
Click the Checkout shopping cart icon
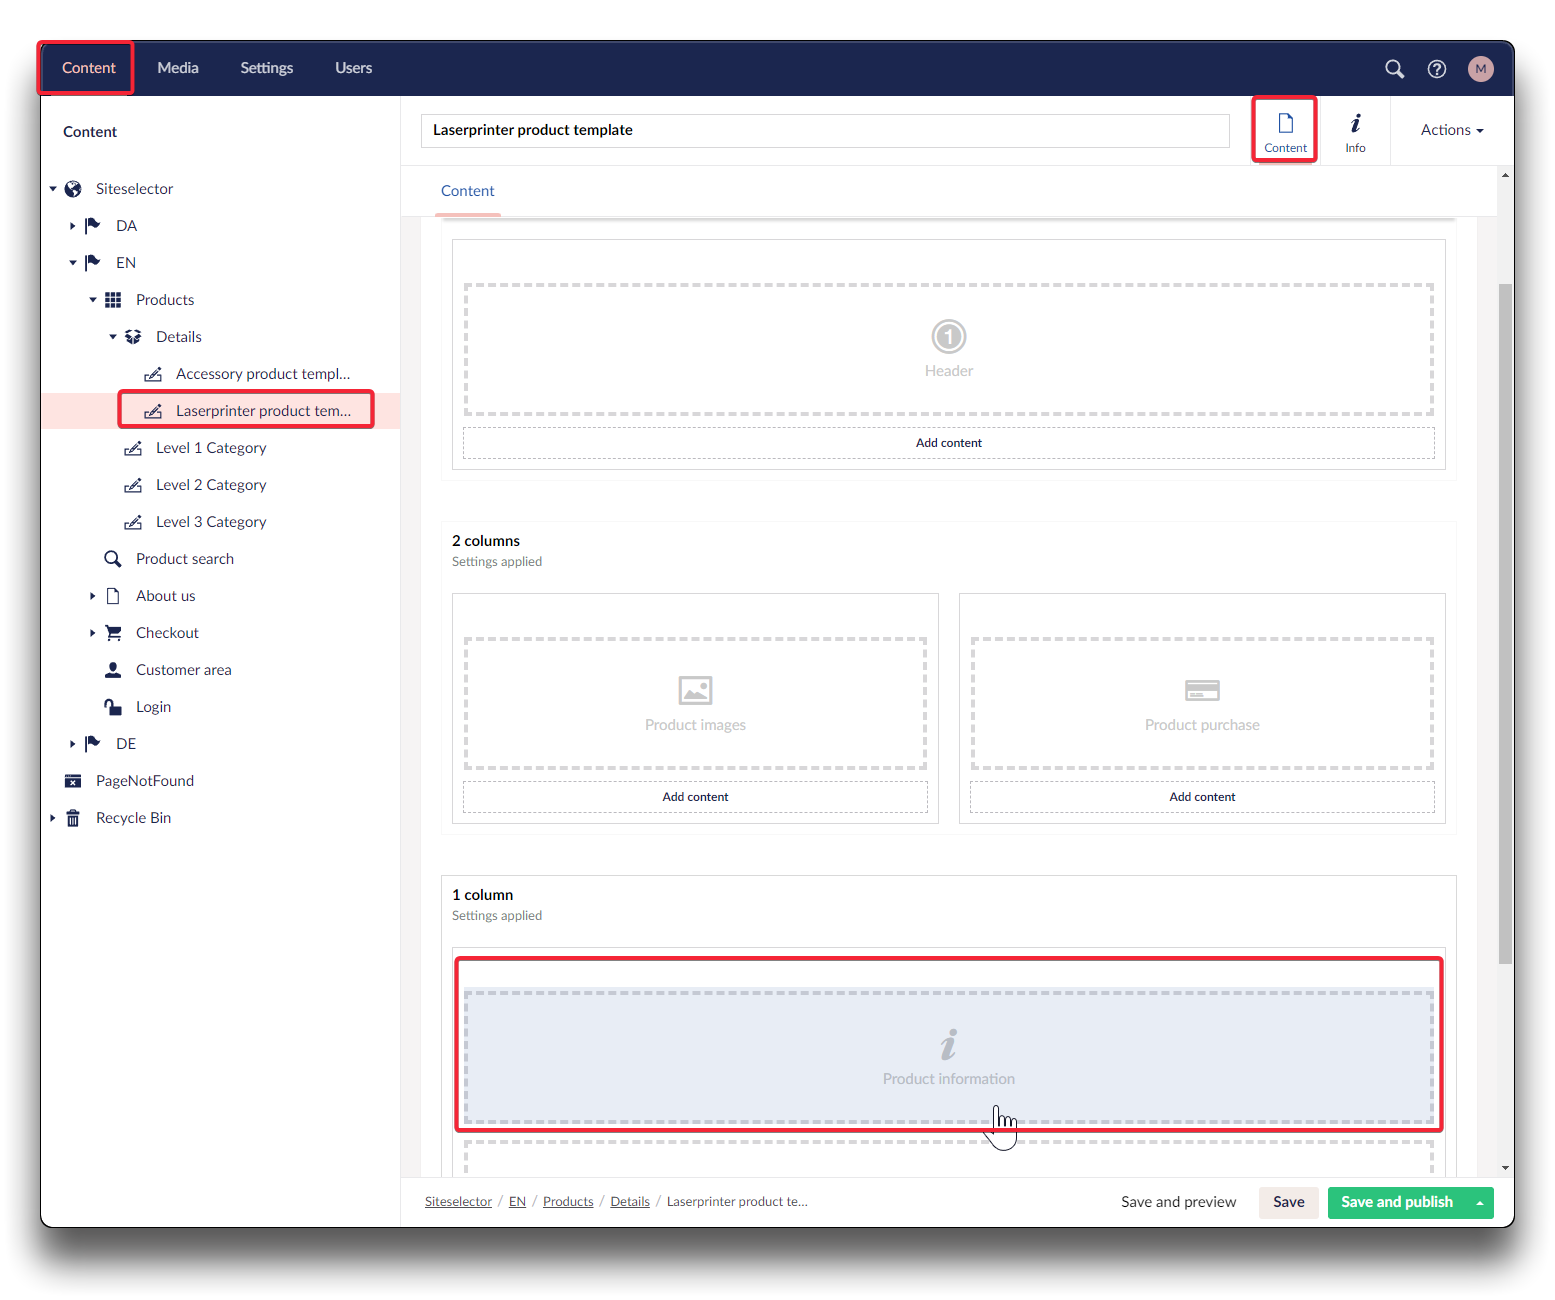point(113,633)
